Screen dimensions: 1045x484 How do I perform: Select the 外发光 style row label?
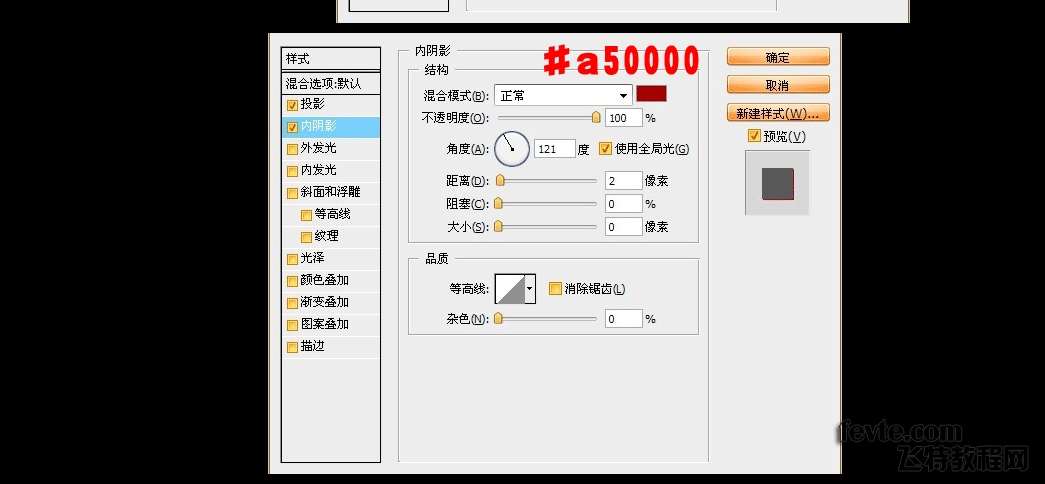tap(319, 149)
